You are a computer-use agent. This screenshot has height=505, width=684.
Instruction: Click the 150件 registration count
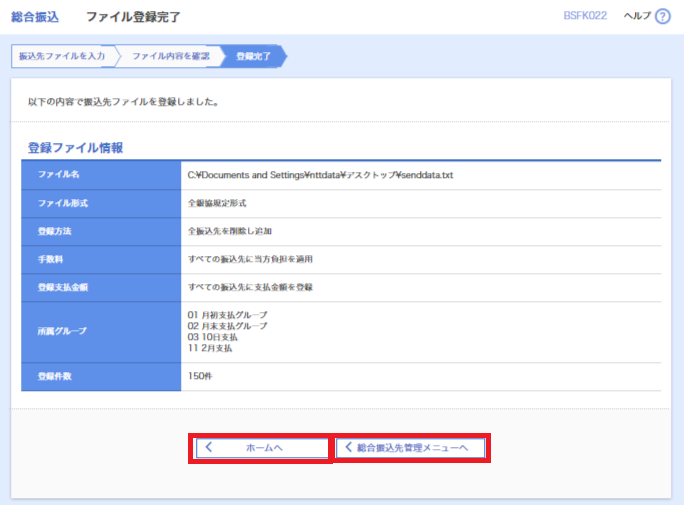[x=200, y=376]
